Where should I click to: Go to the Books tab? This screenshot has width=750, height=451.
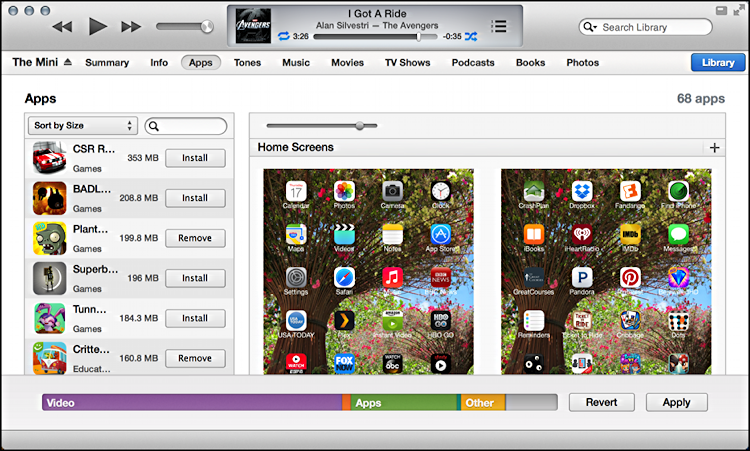click(x=530, y=63)
